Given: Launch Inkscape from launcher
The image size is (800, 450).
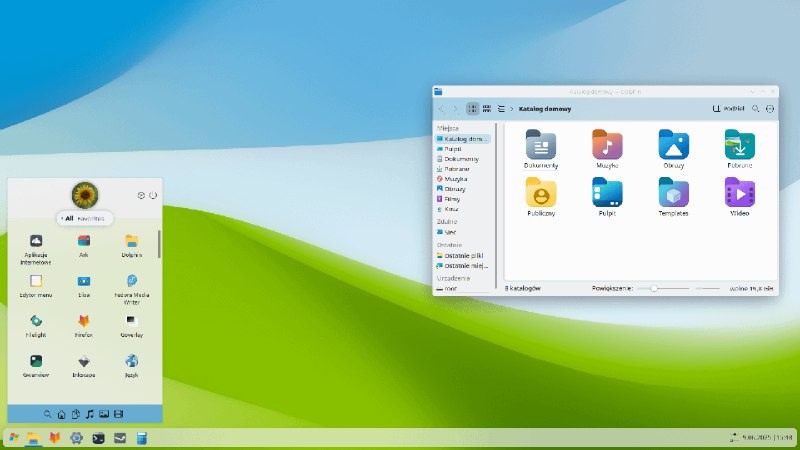Looking at the screenshot, I should pos(84,366).
